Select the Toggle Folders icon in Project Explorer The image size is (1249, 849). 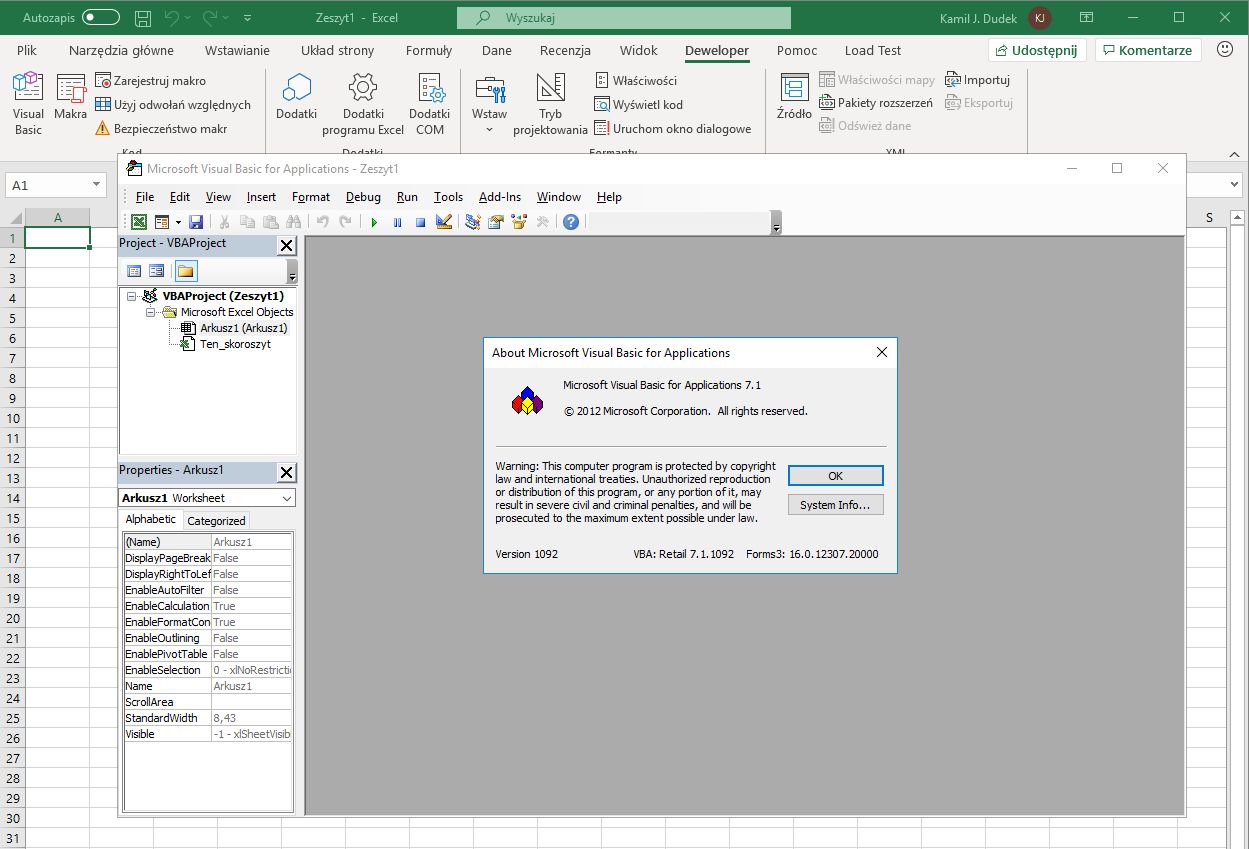click(x=185, y=270)
